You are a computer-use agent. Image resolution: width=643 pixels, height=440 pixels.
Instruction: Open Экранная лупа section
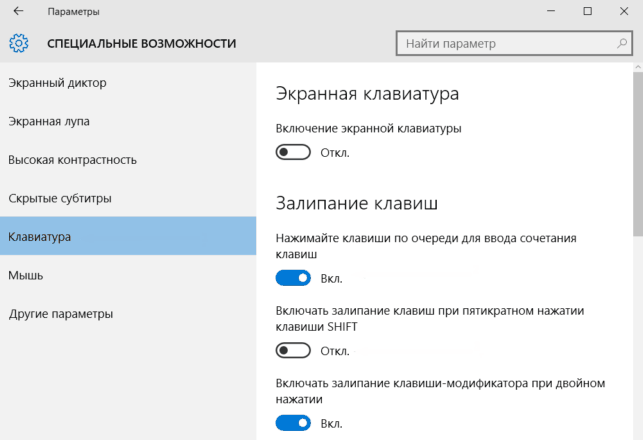[x=128, y=121]
